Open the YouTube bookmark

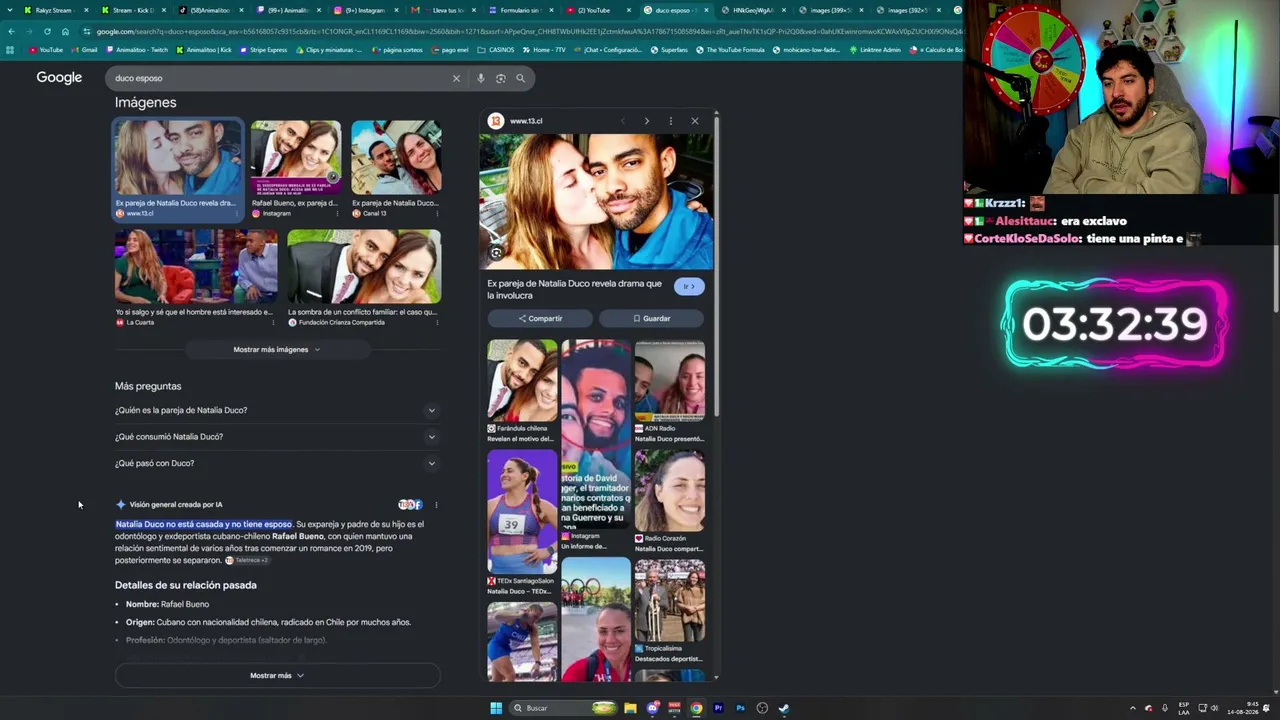46,49
